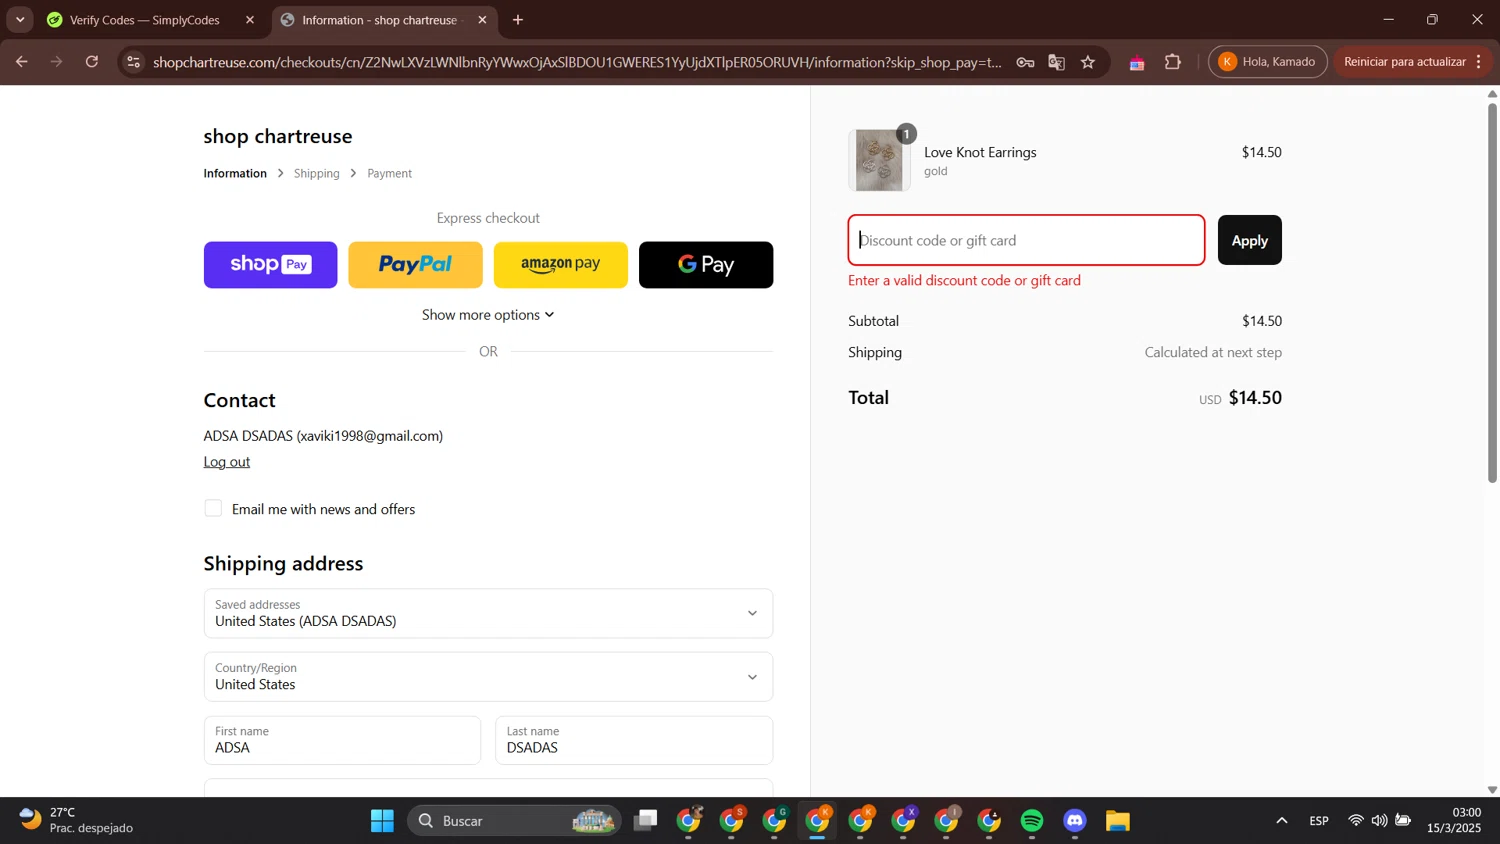Show hidden system tray icons
Viewport: 1500px width, 844px height.
(x=1282, y=821)
